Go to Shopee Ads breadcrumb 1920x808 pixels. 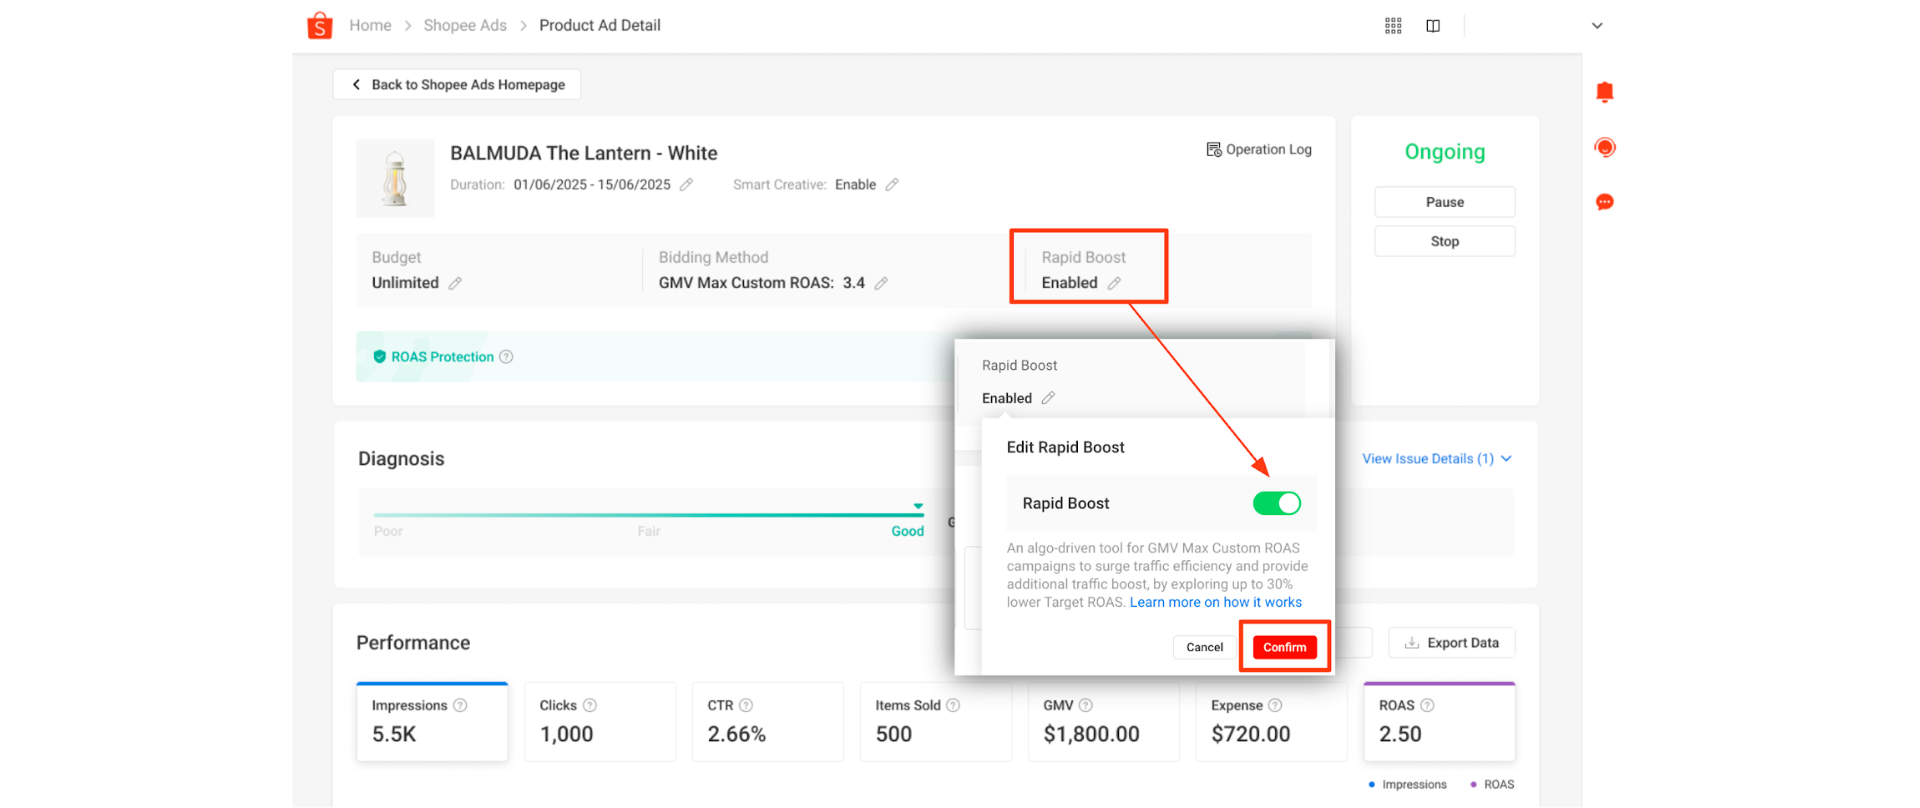pyautogui.click(x=465, y=26)
